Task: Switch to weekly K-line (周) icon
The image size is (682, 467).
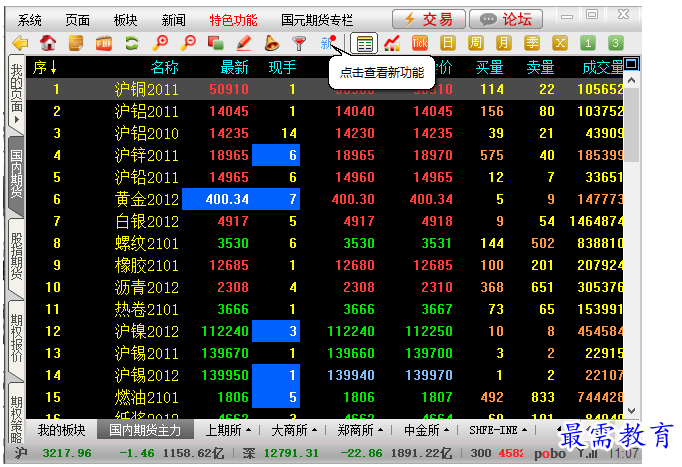Action: pos(476,43)
